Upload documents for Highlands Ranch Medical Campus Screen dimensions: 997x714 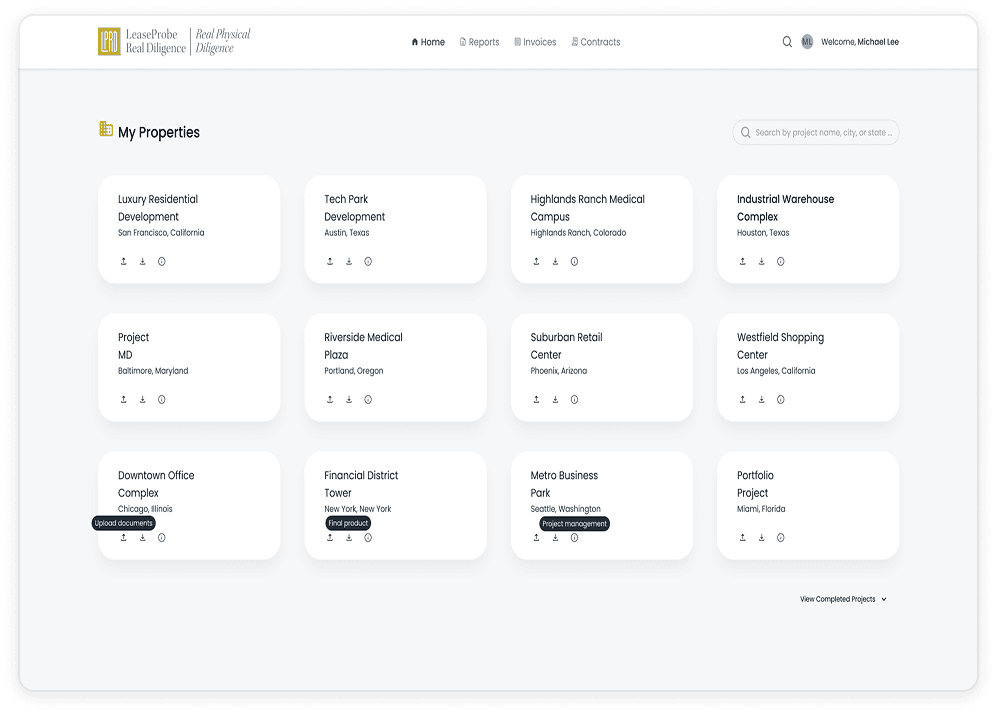coord(536,261)
